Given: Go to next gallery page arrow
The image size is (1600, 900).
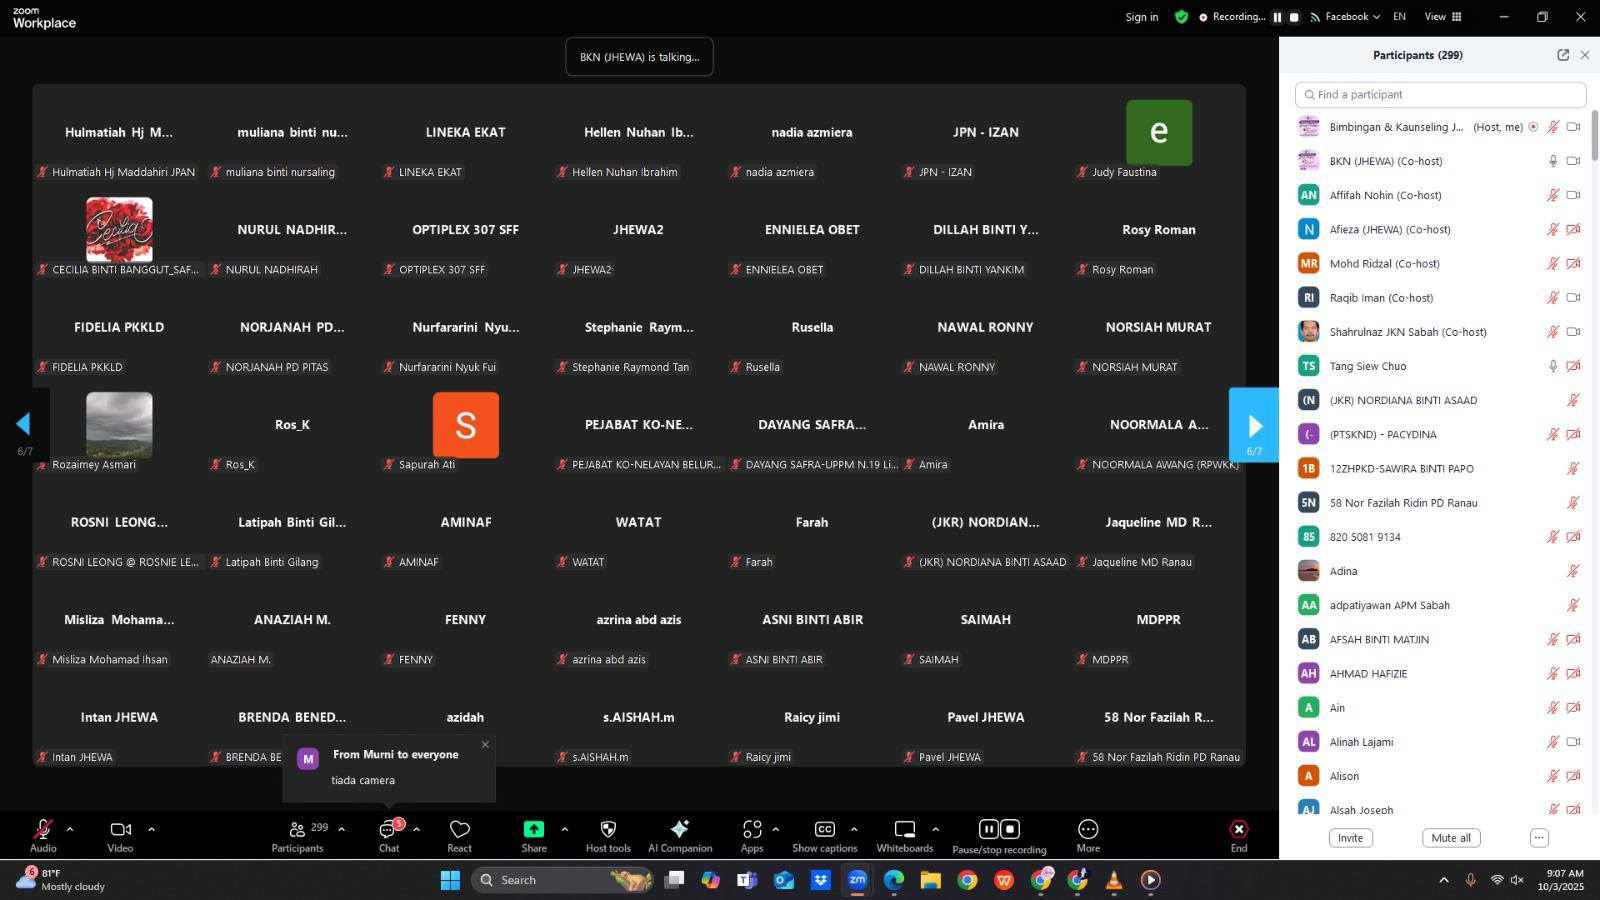Looking at the screenshot, I should point(1254,426).
